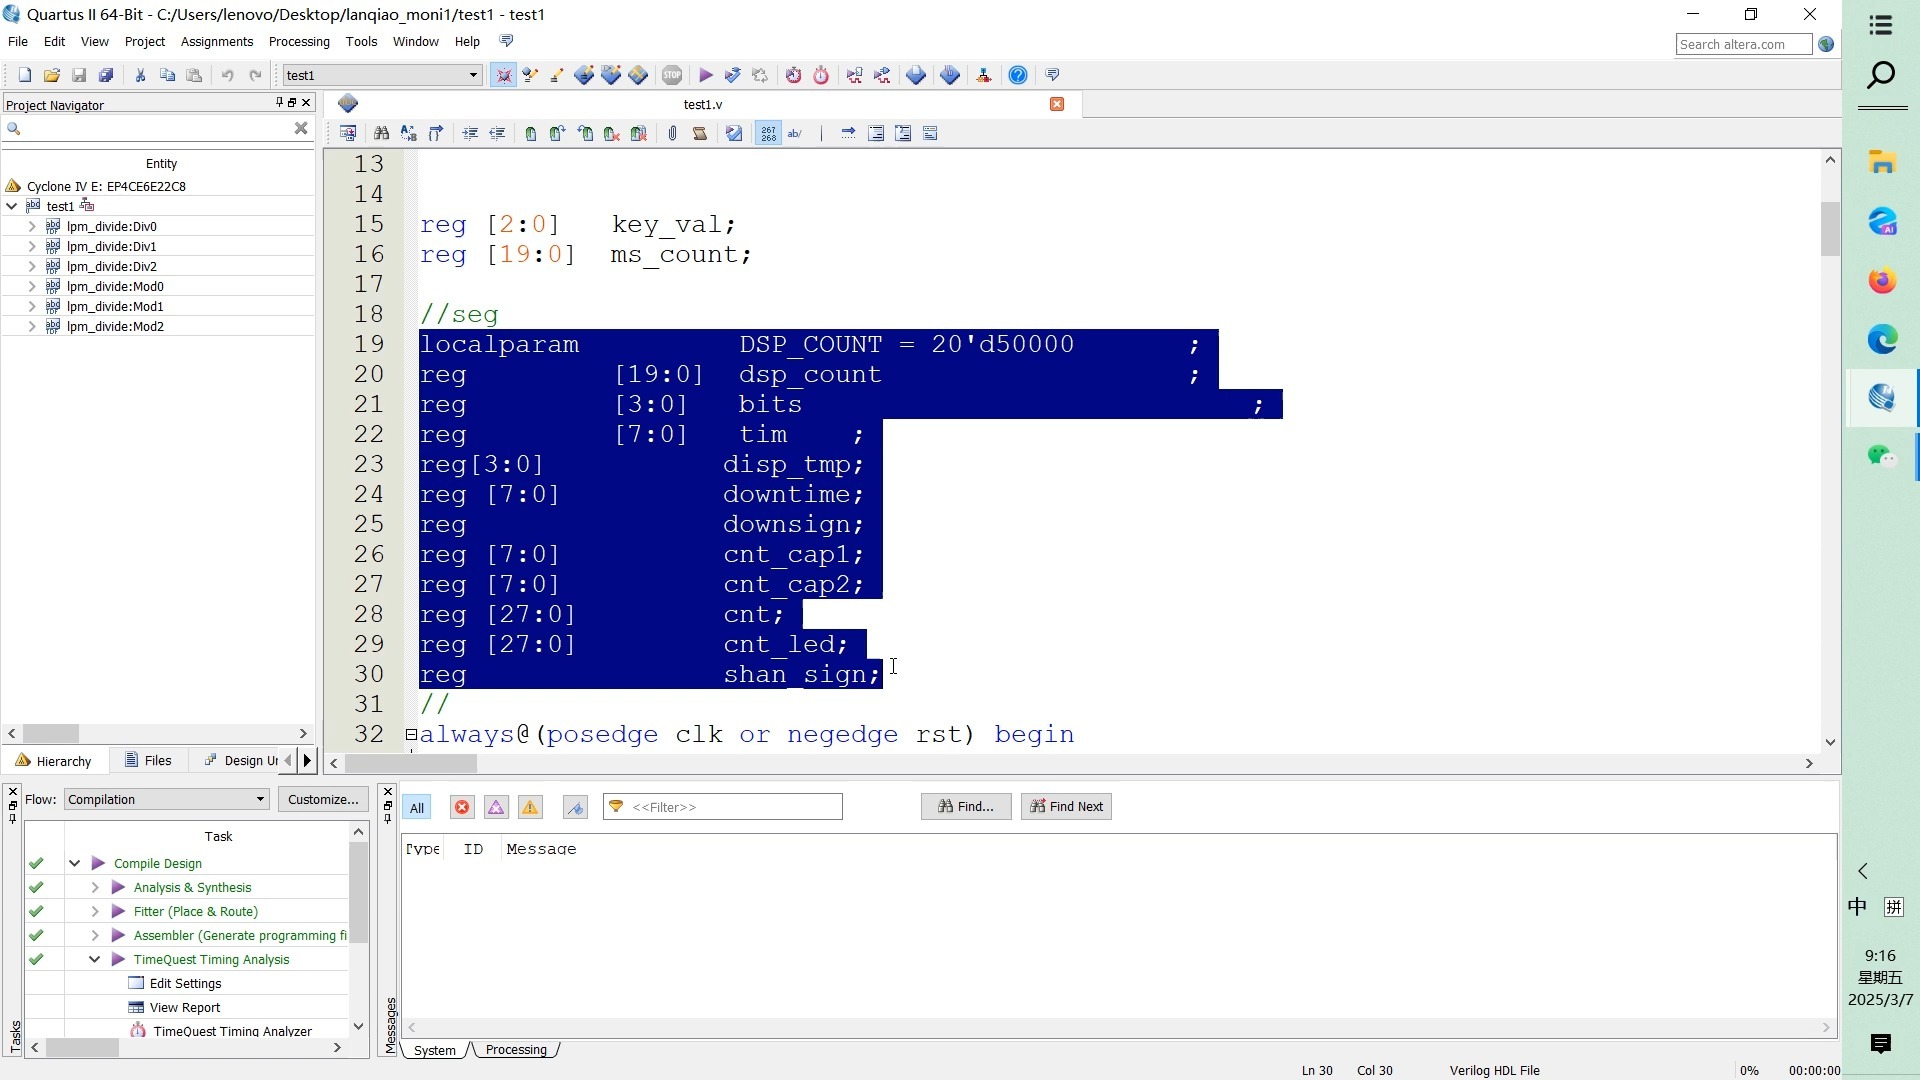The image size is (1920, 1080).
Task: Decrease indent of selected lines
Action: [x=497, y=133]
